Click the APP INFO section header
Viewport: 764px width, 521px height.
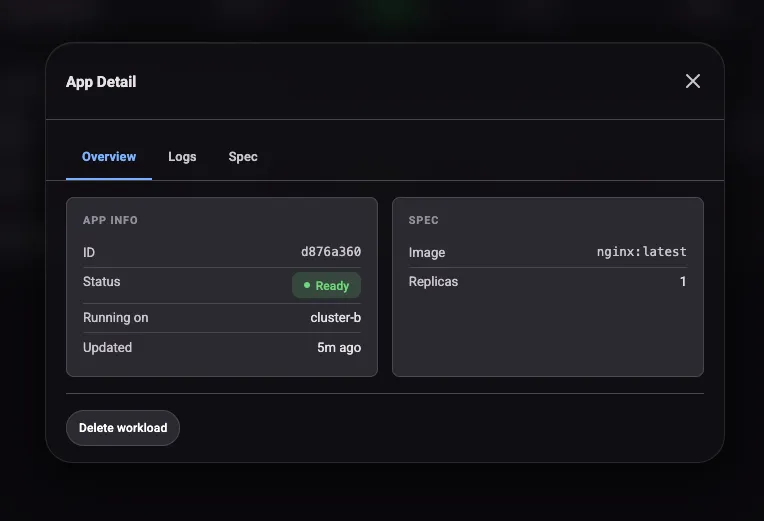coord(110,220)
